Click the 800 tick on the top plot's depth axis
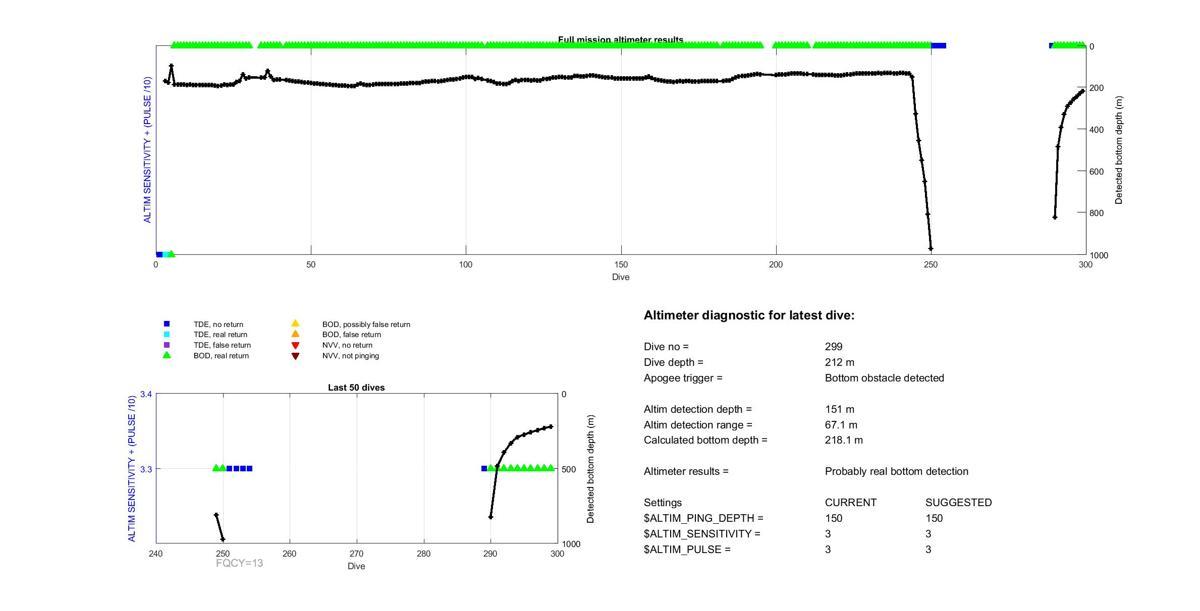Viewport: 1200px width, 611px height. coord(1097,213)
